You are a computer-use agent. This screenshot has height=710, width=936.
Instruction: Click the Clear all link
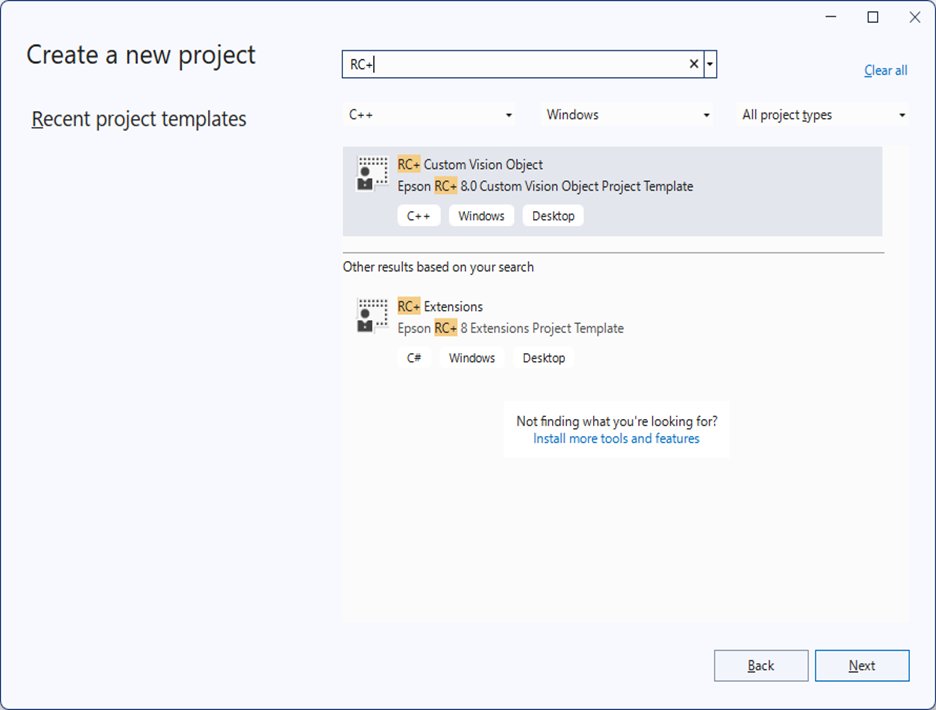885,70
